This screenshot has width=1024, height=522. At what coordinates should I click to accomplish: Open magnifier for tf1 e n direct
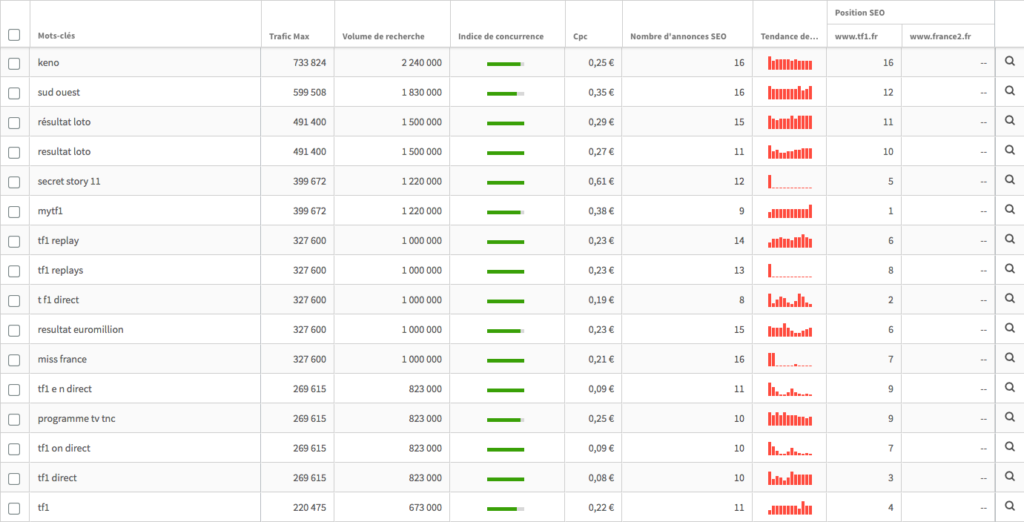(x=1009, y=388)
